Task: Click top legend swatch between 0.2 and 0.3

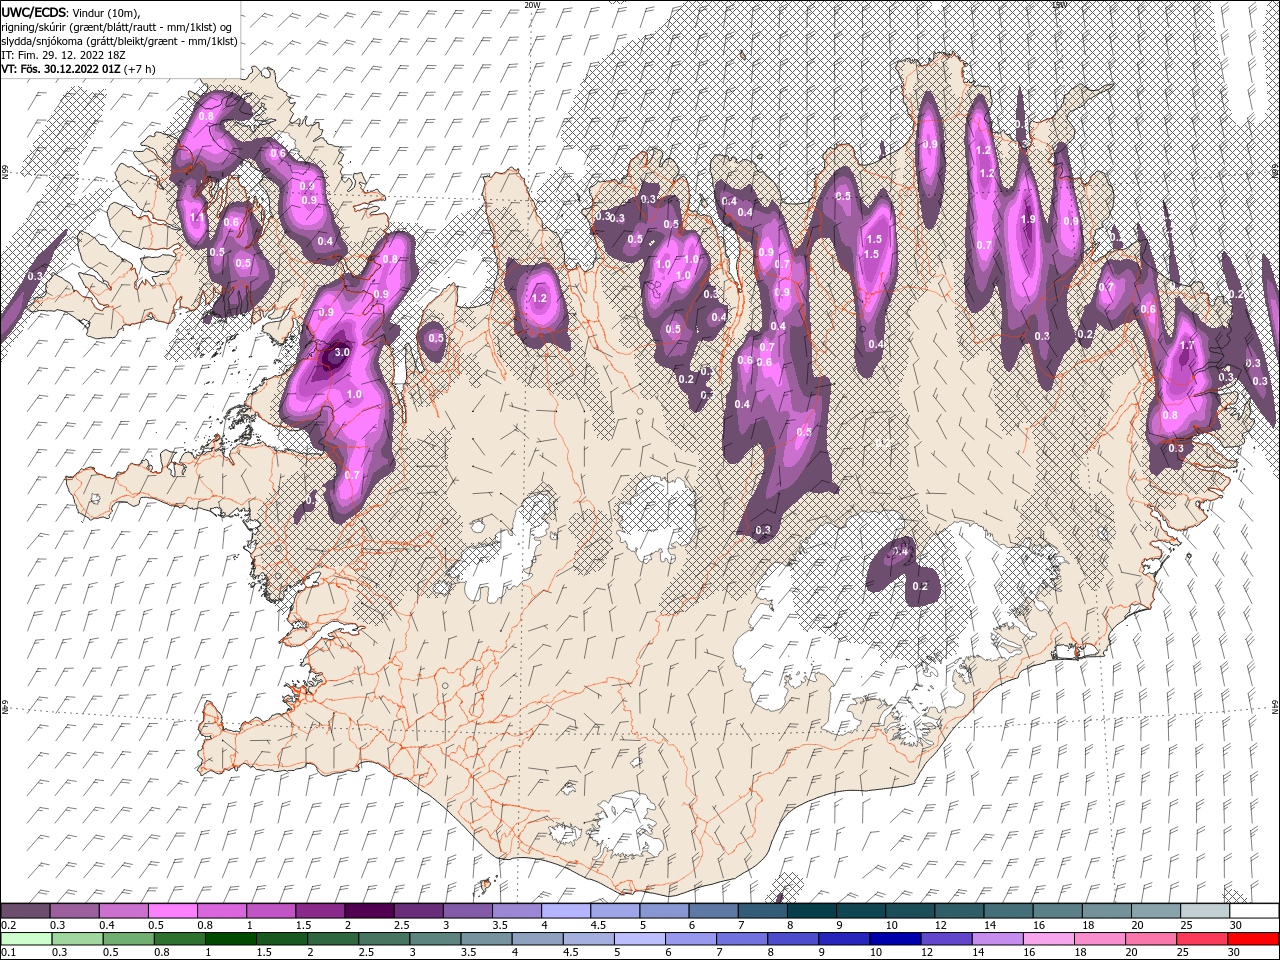Action: [26, 911]
